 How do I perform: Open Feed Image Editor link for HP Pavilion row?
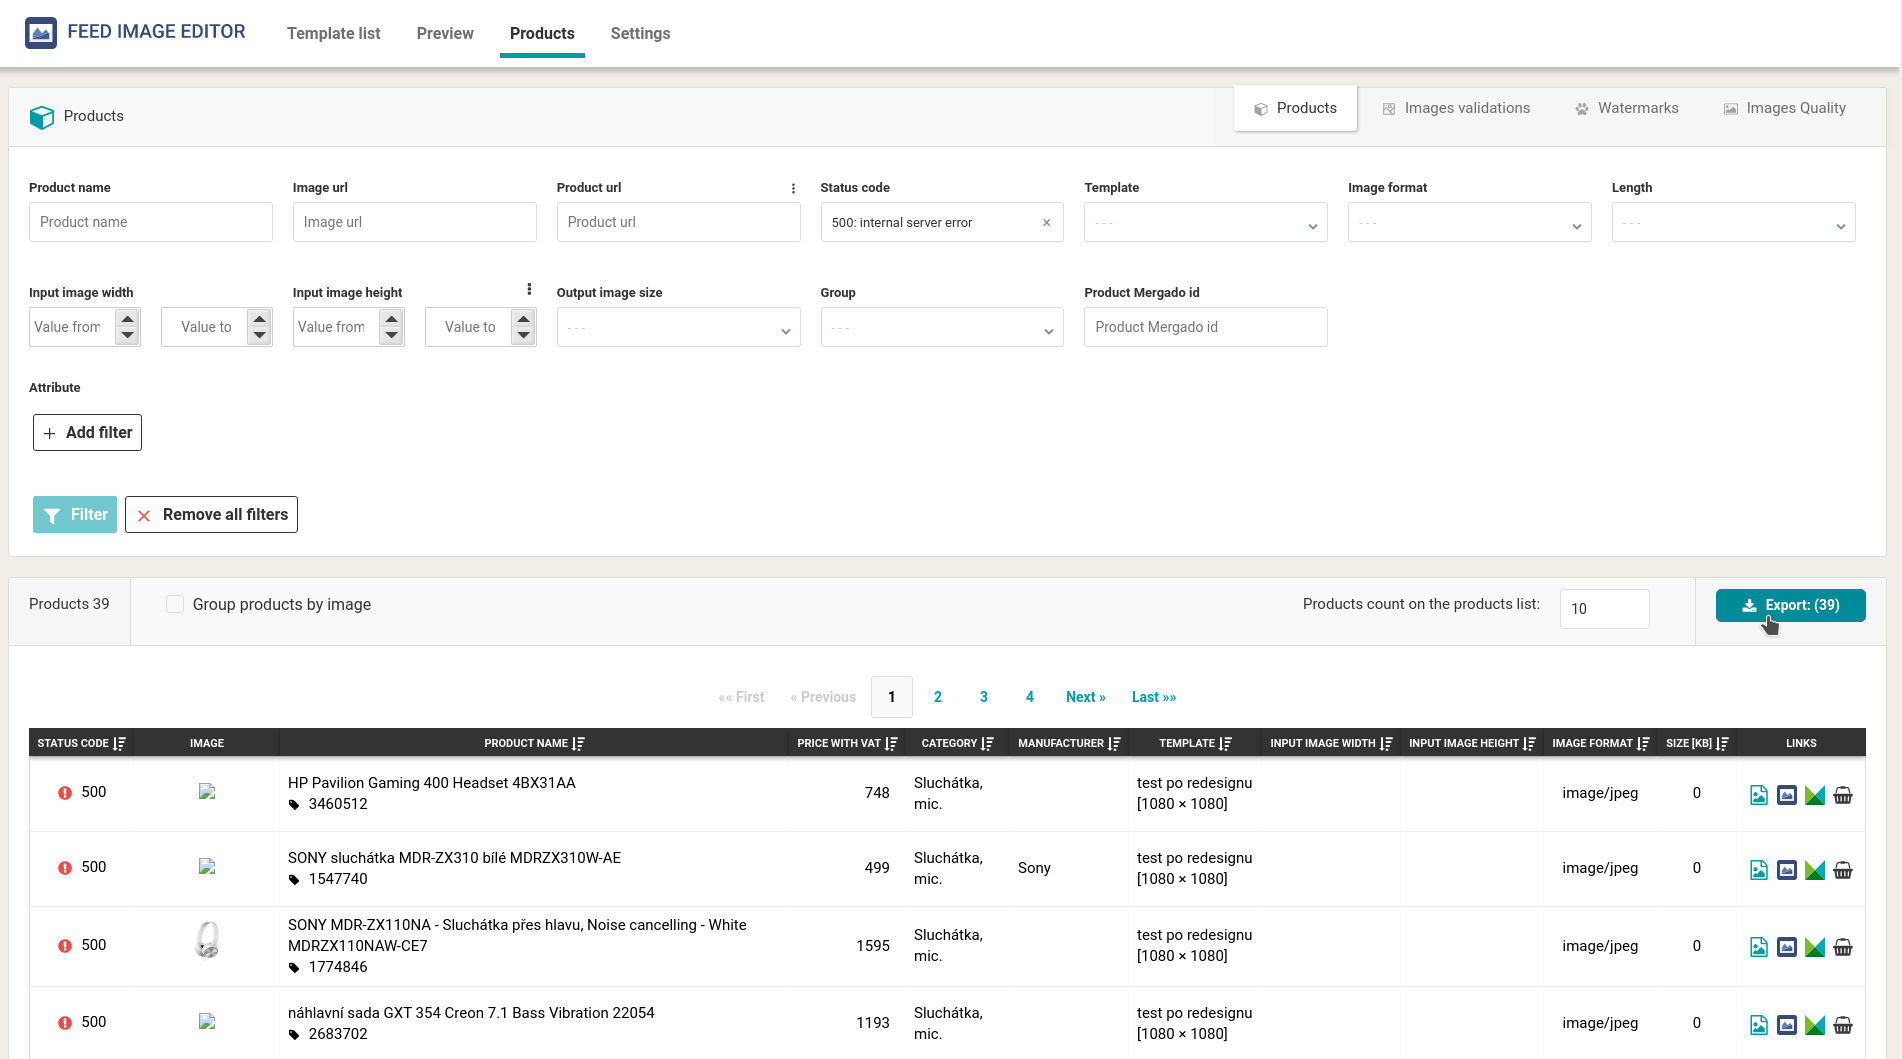(1787, 795)
